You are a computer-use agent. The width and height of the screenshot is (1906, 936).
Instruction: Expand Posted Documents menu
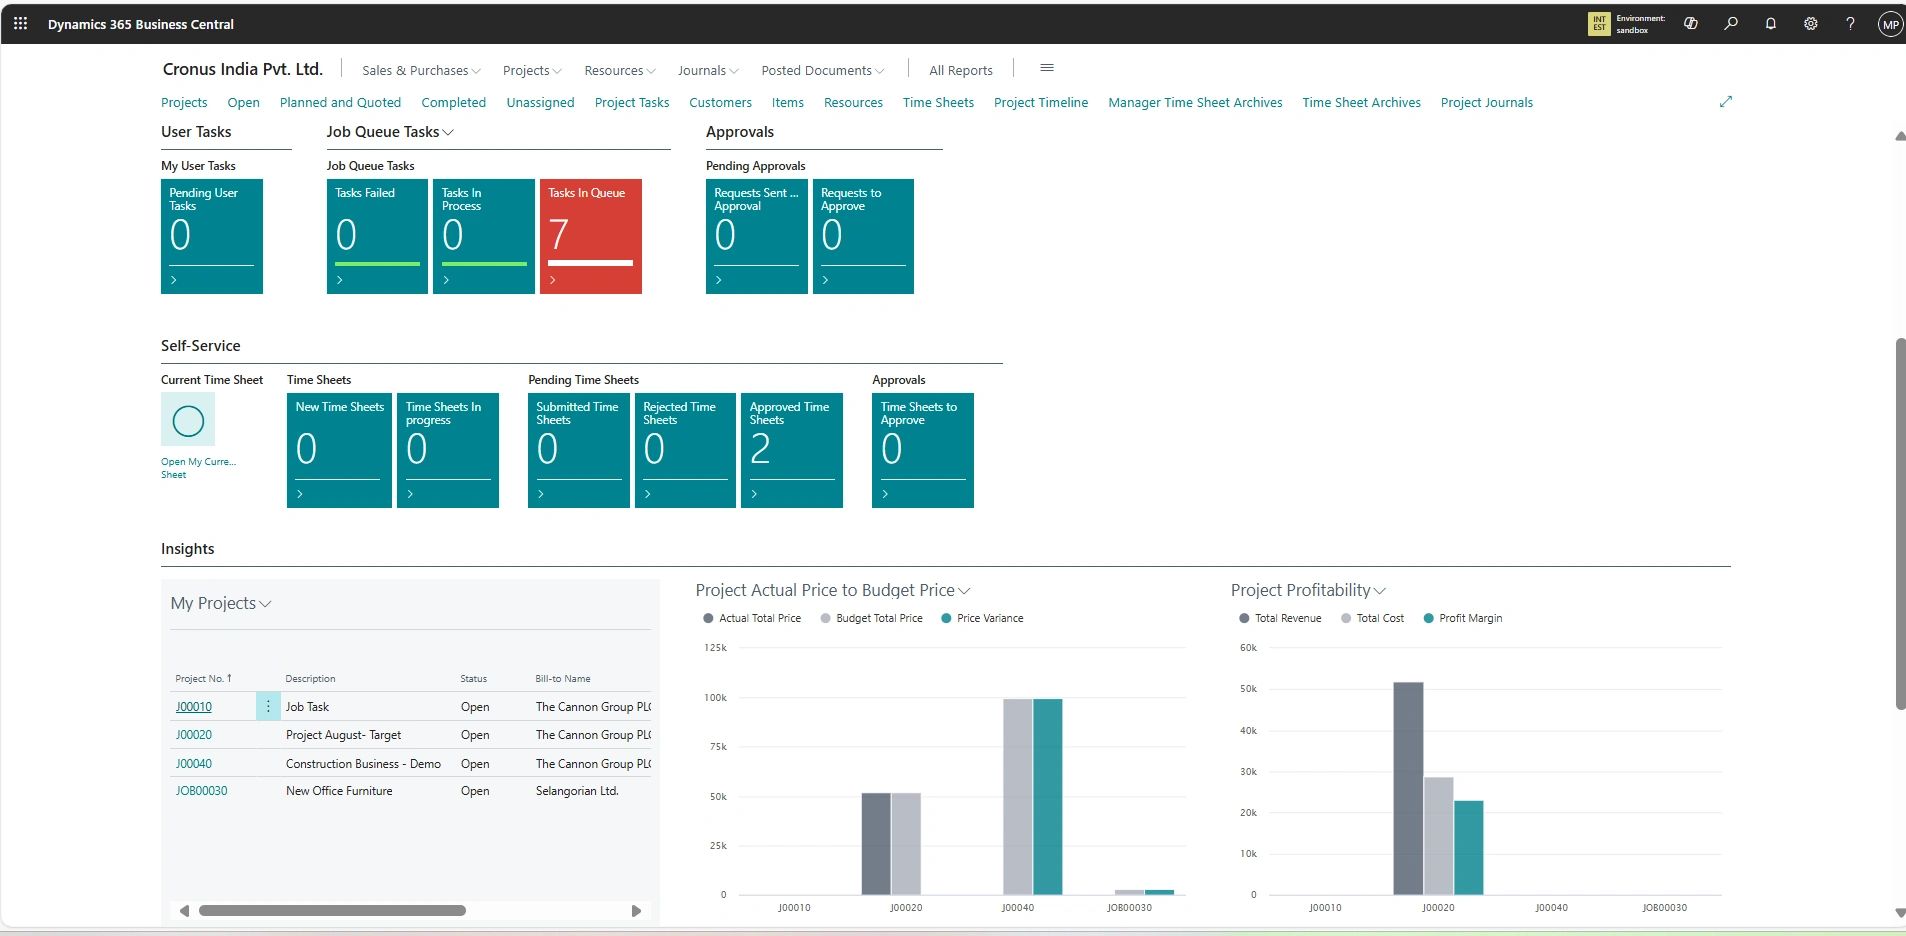click(x=823, y=70)
